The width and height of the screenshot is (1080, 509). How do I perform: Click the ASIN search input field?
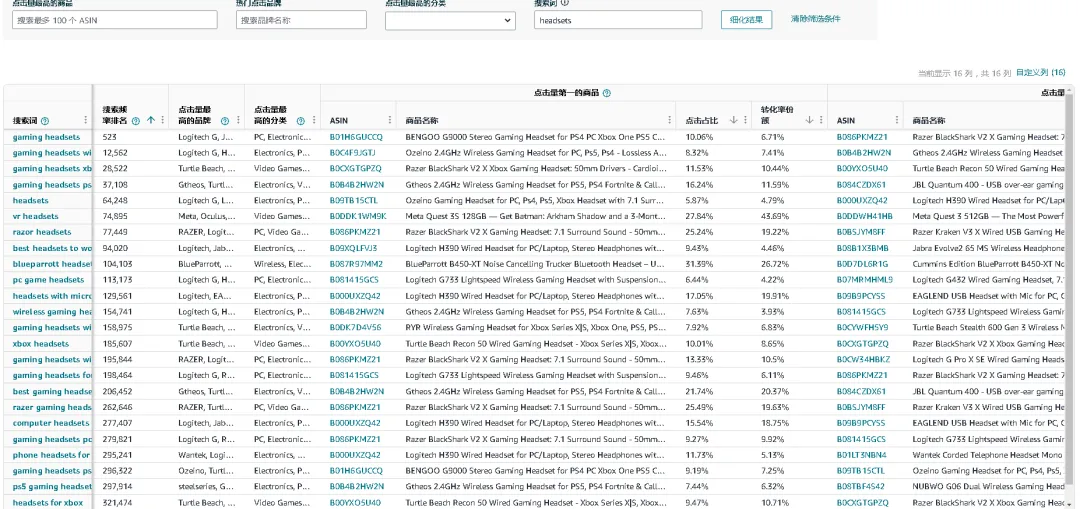coord(115,20)
